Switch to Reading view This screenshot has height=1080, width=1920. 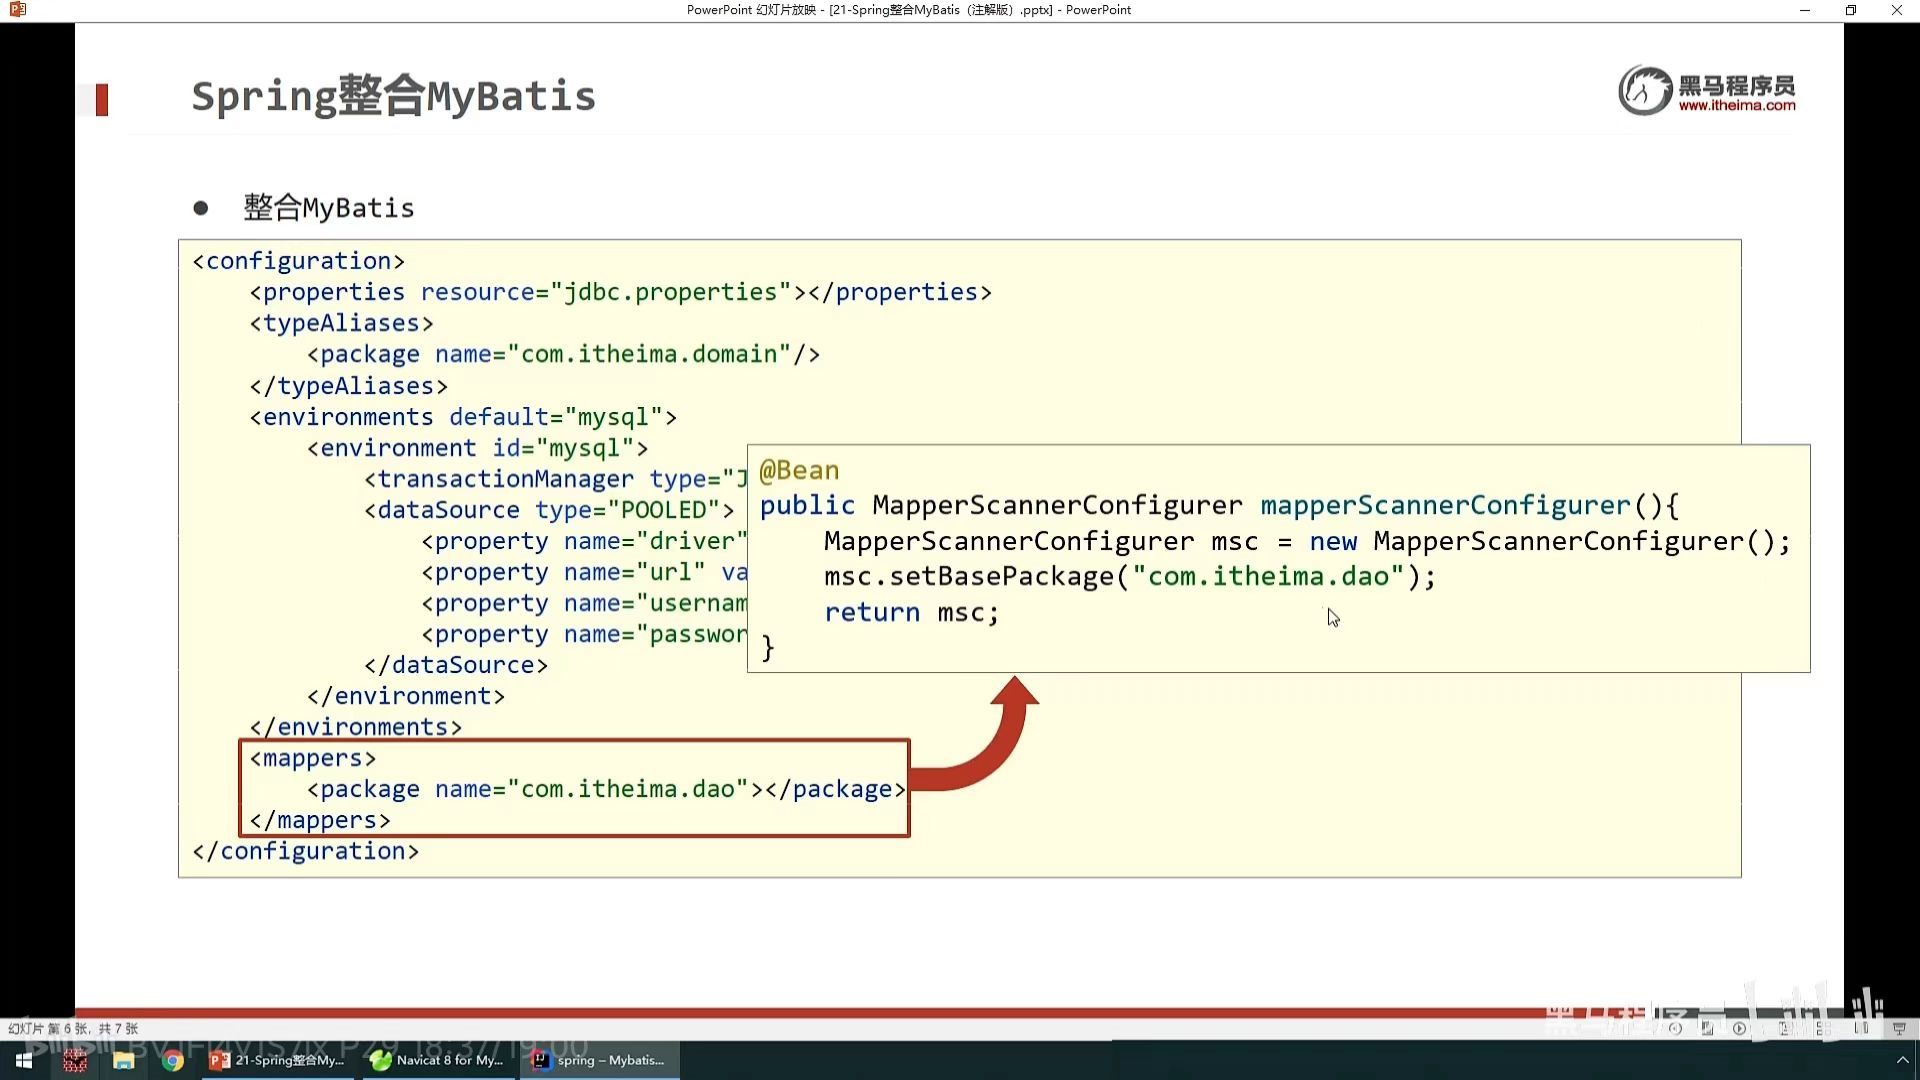1861,1028
